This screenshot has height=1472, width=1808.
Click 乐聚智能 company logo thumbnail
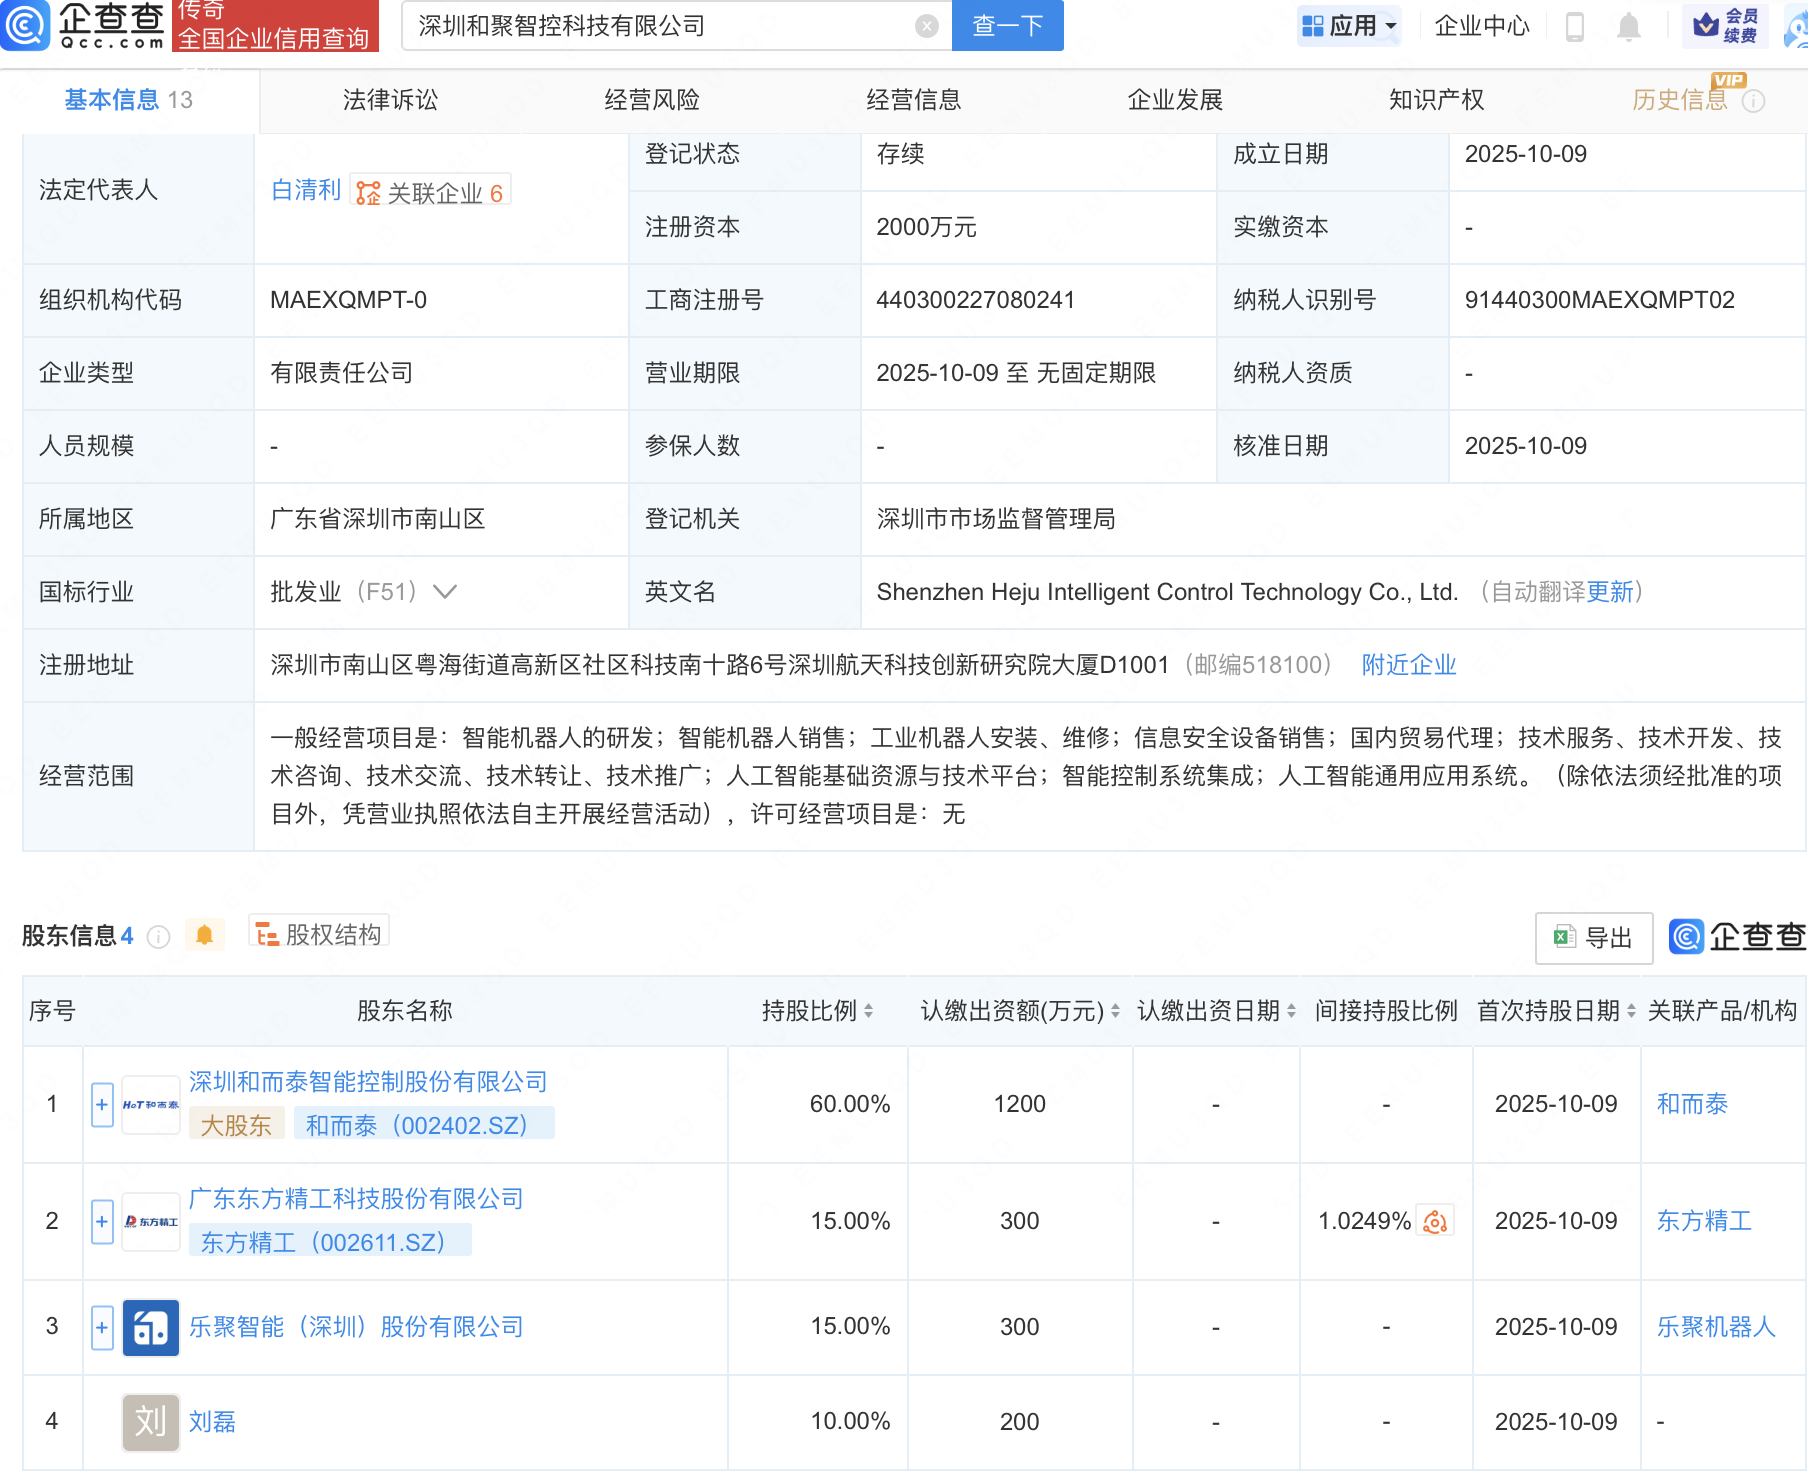point(151,1327)
